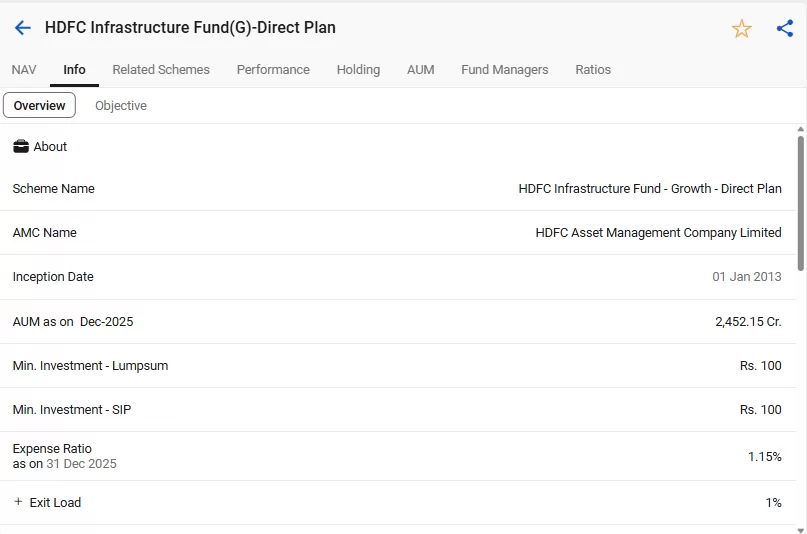
Task: Select the Info tab
Action: [74, 69]
